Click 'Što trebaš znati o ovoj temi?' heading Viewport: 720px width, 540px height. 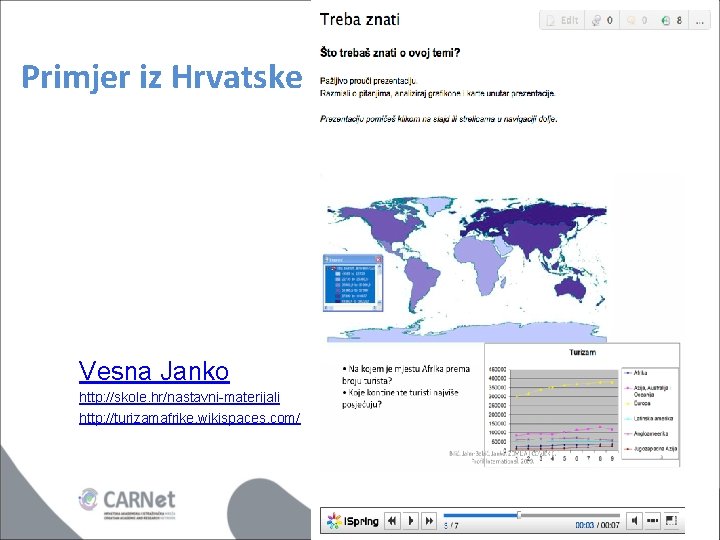[390, 53]
